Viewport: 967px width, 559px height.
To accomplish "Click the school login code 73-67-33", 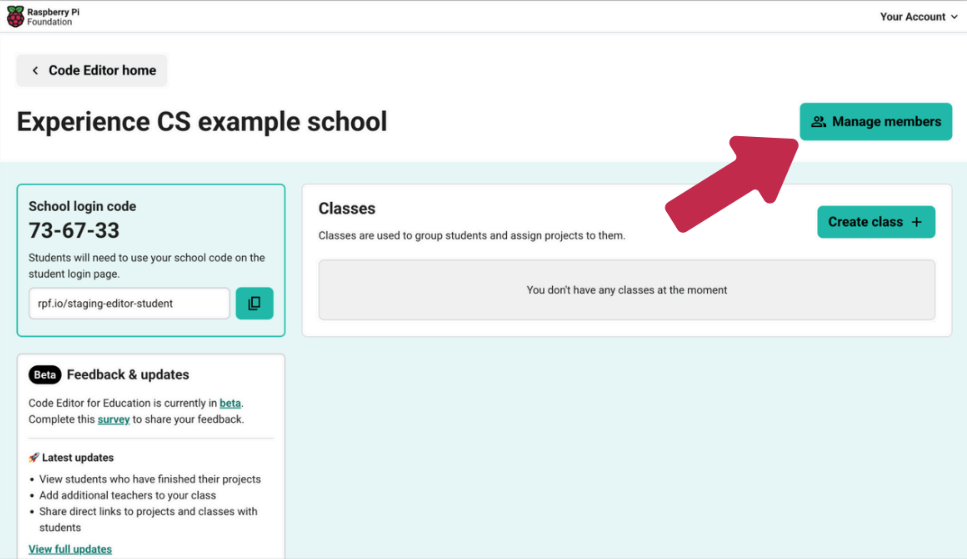I will [x=74, y=231].
